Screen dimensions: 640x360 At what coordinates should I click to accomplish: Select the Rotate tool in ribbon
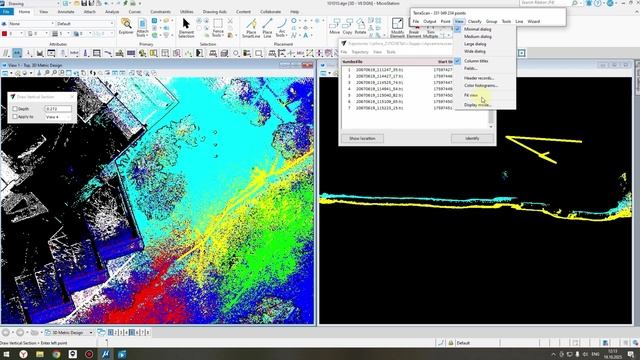coord(360,26)
